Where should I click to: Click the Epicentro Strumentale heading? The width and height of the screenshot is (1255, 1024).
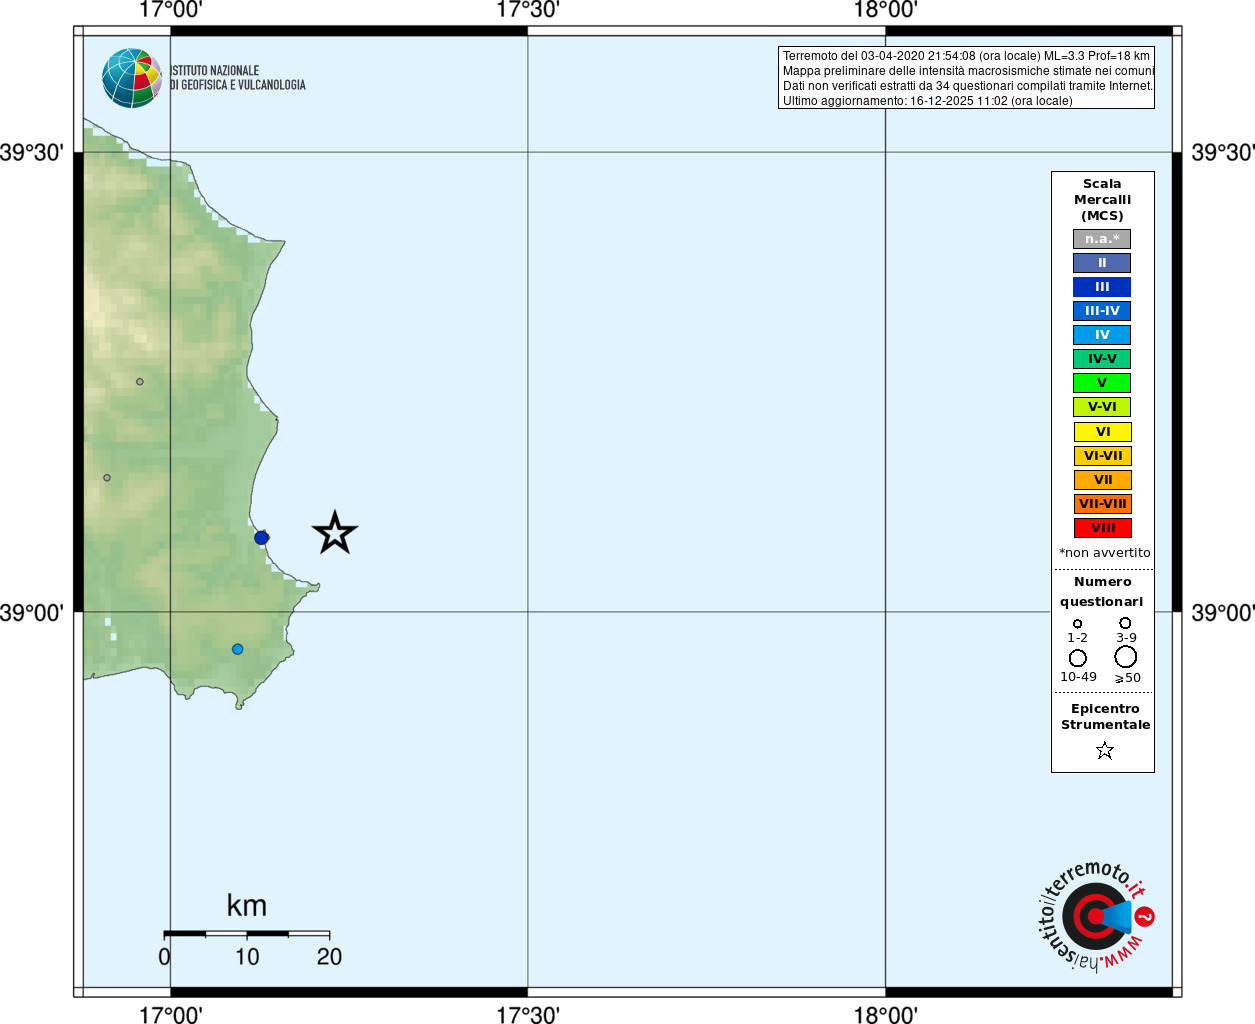coord(1105,716)
